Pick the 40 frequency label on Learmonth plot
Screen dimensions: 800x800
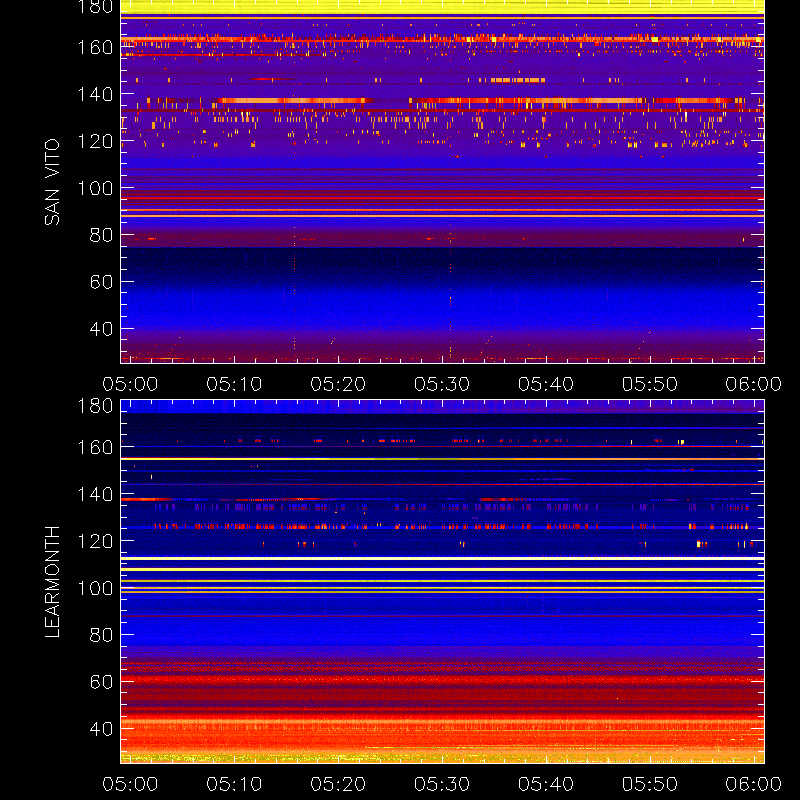pos(101,729)
